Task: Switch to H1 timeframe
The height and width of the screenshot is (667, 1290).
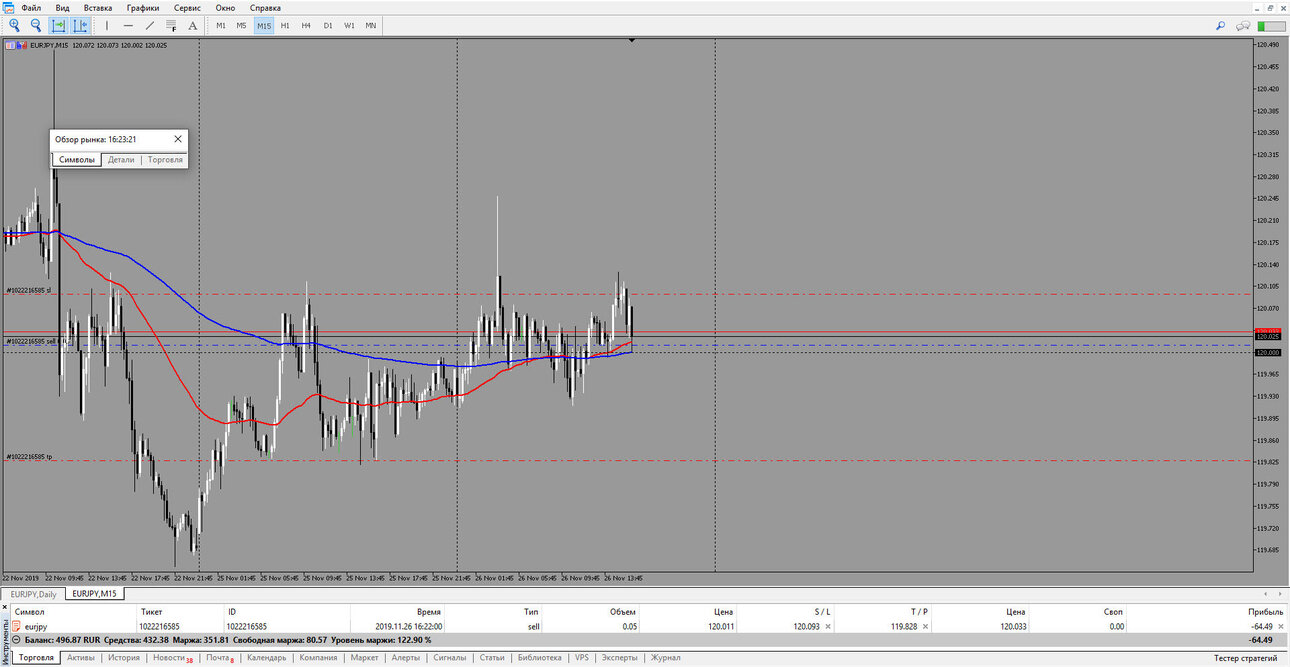Action: 285,25
